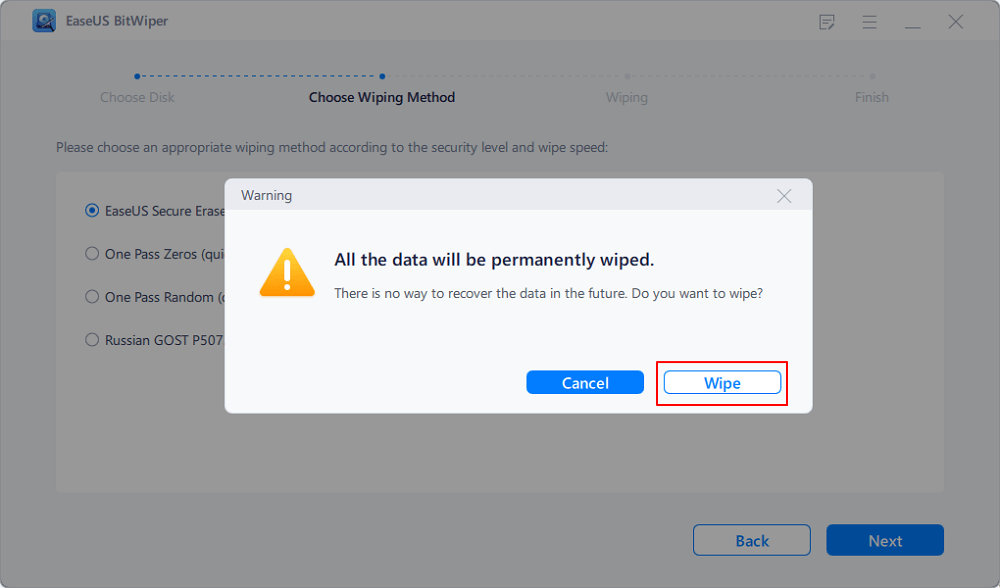Jump to the Choose Disk step
This screenshot has width=1000, height=588.
(136, 97)
